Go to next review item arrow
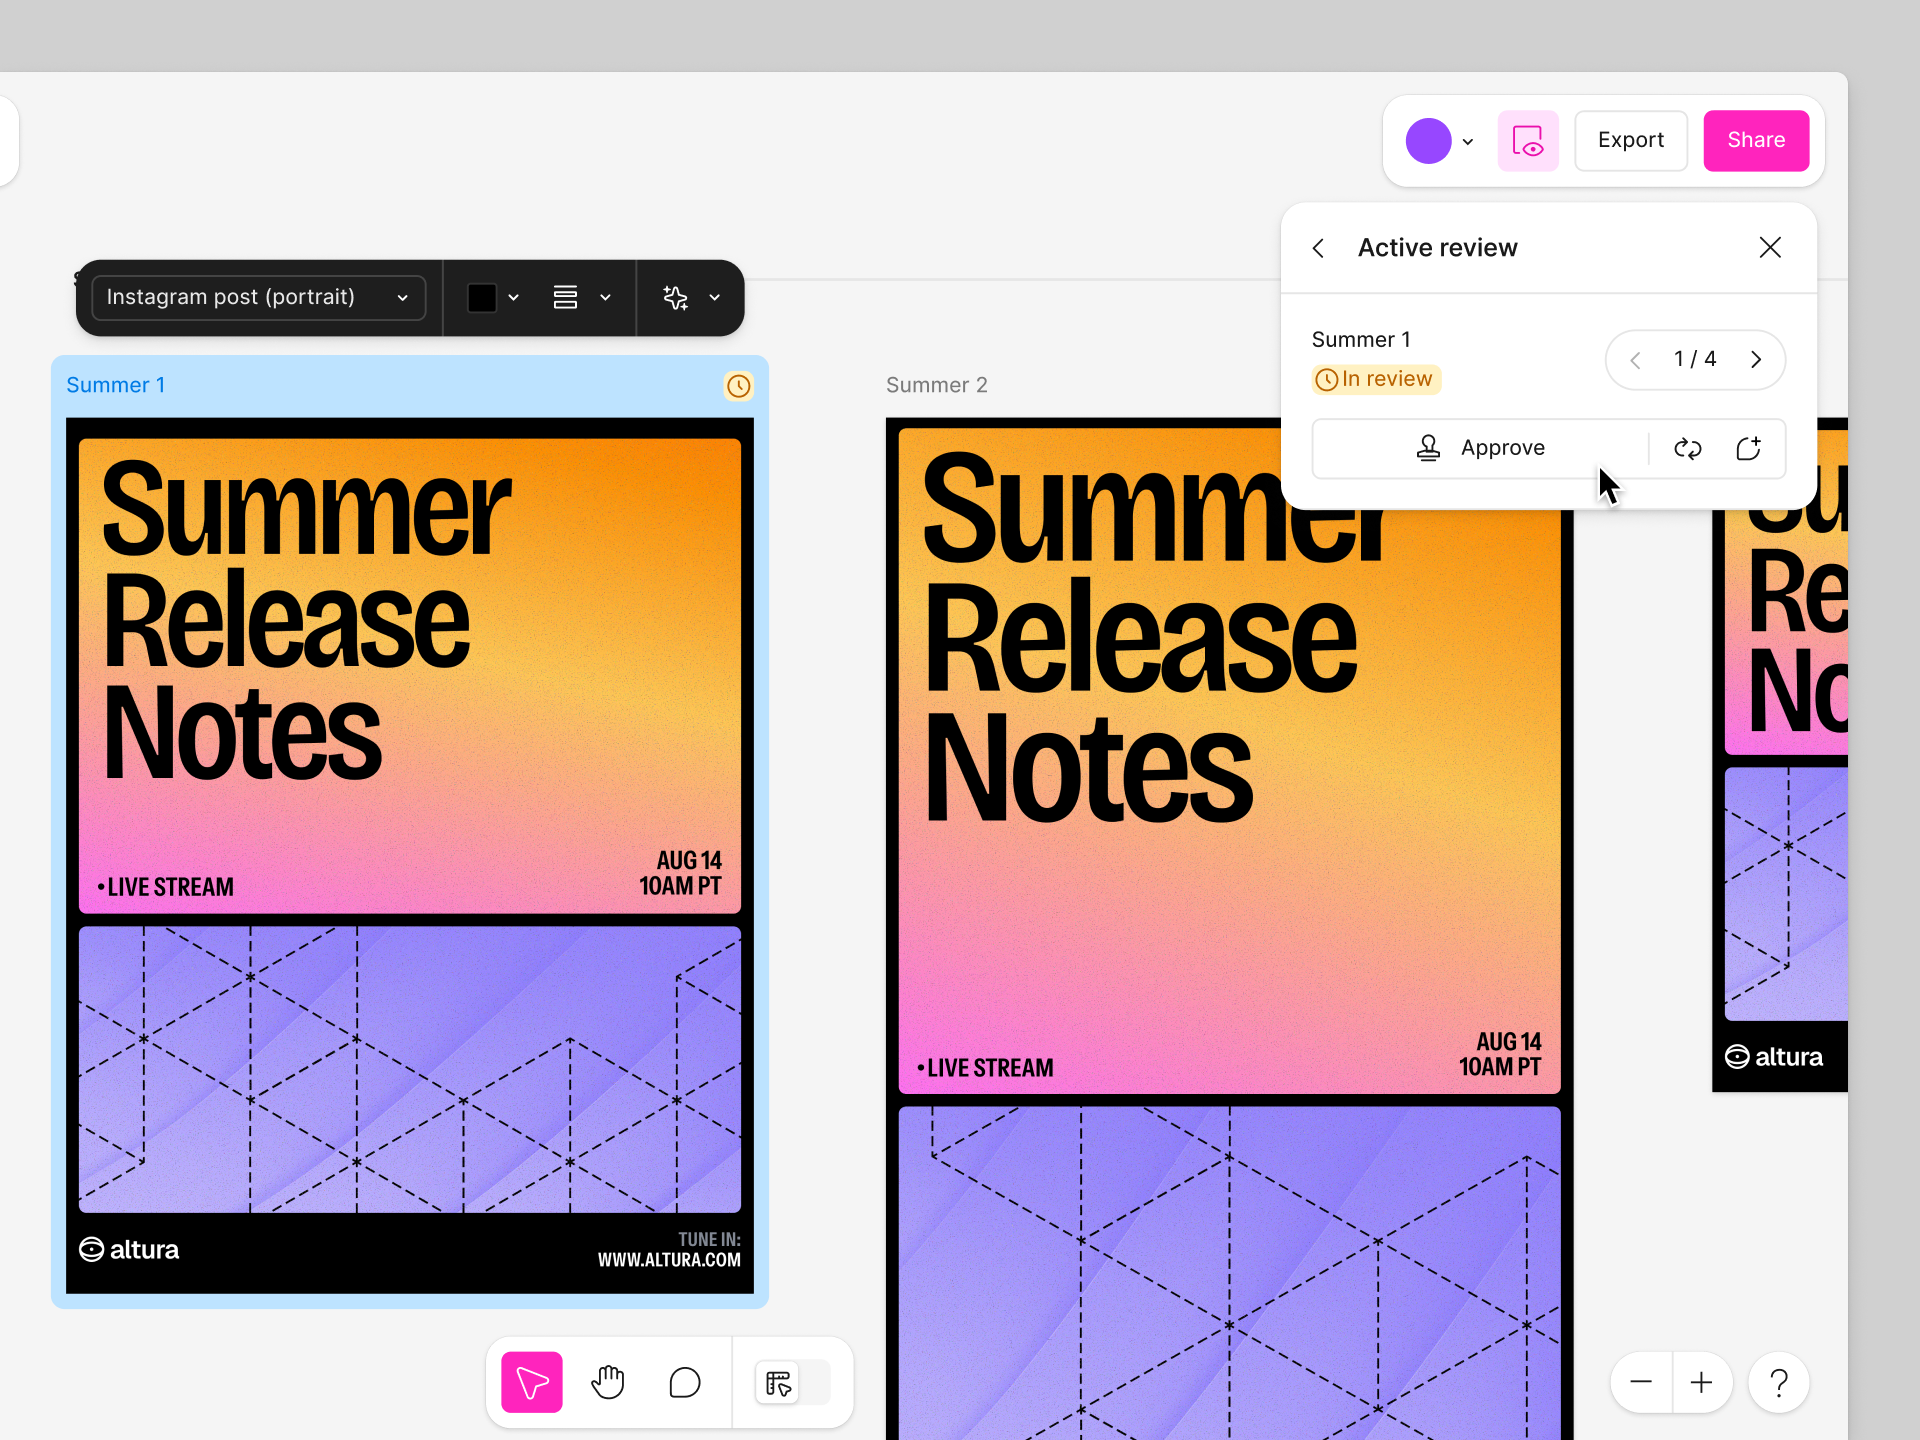This screenshot has height=1440, width=1920. [x=1756, y=360]
